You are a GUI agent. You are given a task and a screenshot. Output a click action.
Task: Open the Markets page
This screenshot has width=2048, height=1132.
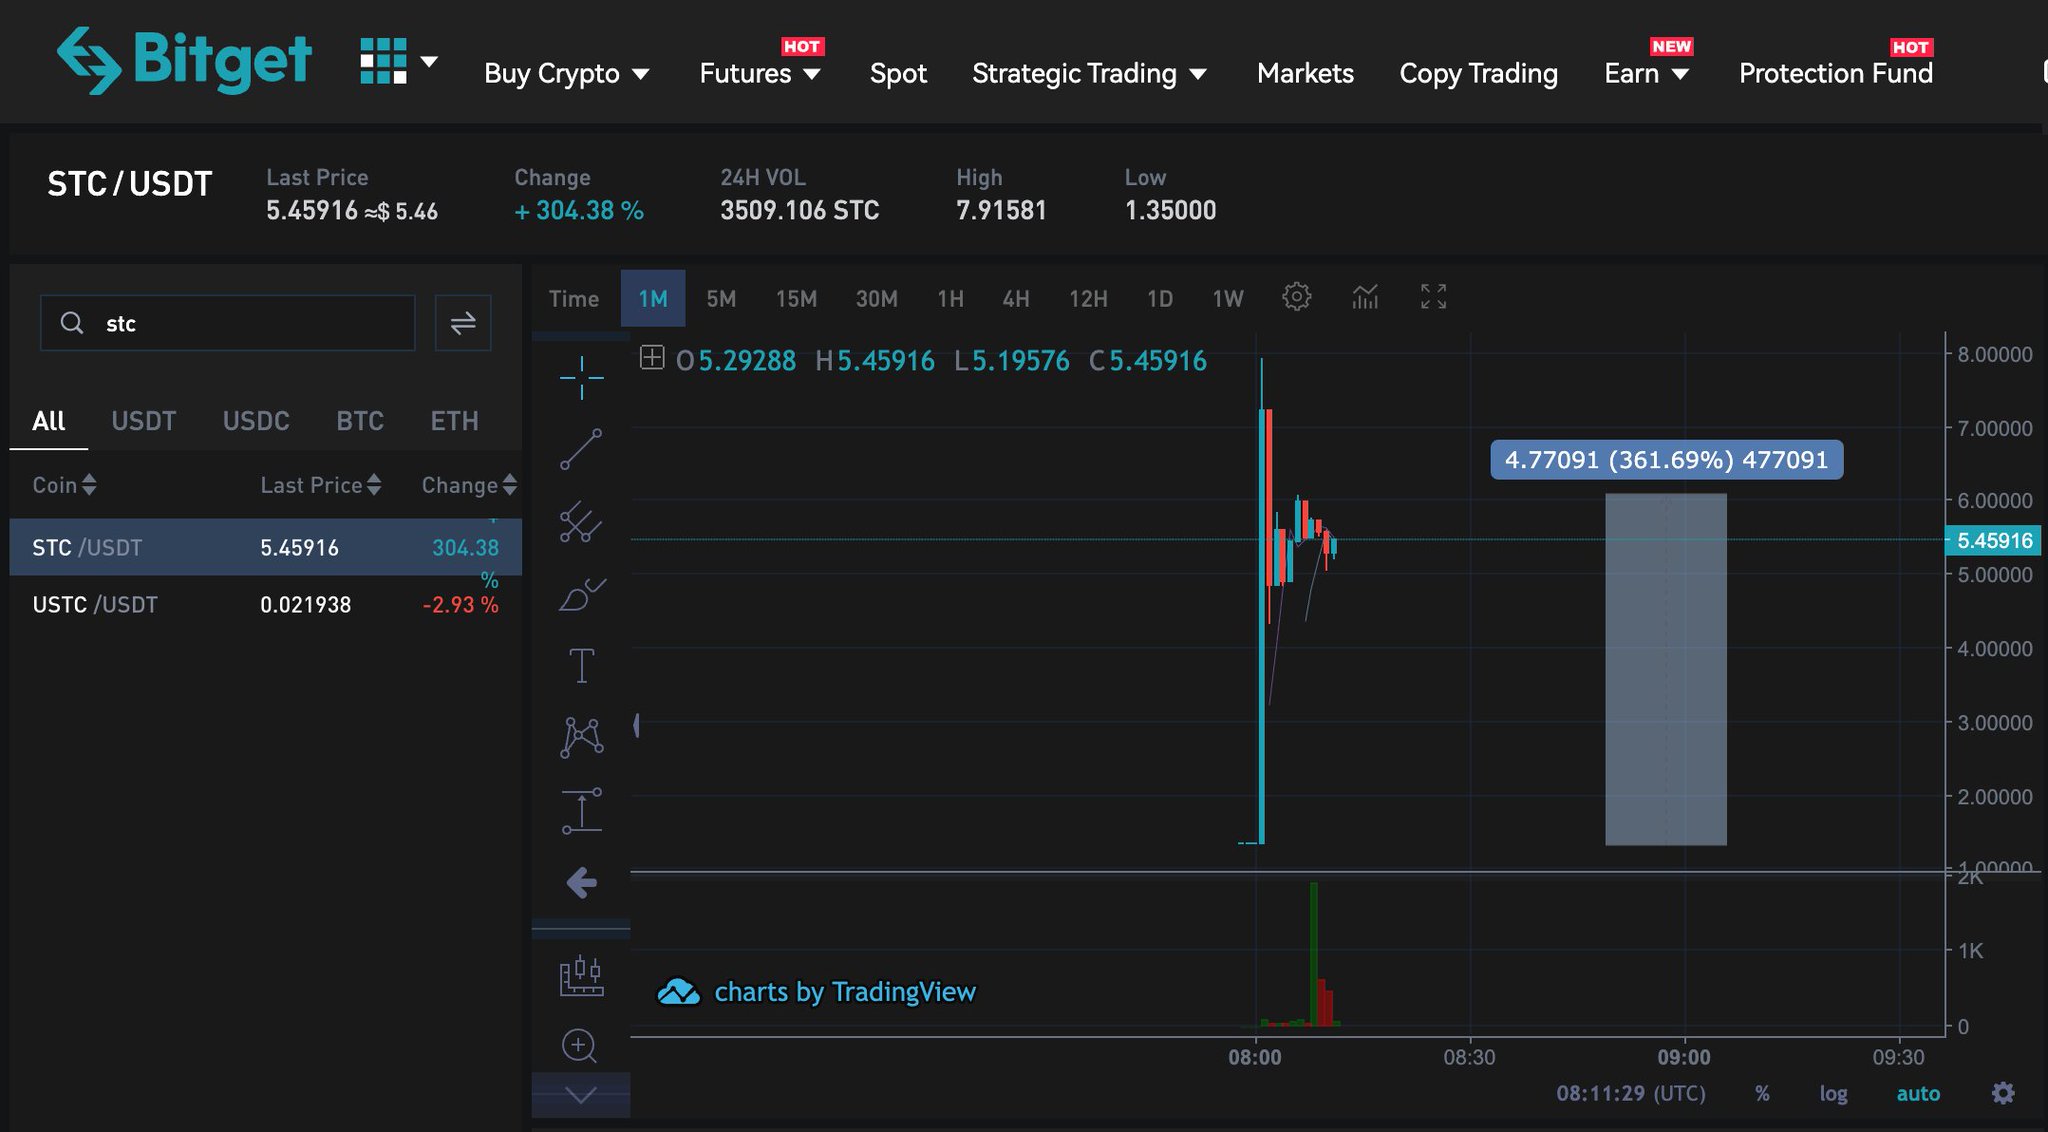1305,73
